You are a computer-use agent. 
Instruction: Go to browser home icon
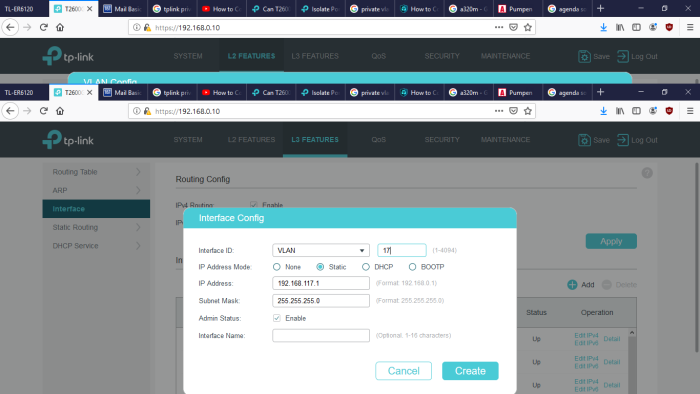click(x=60, y=111)
